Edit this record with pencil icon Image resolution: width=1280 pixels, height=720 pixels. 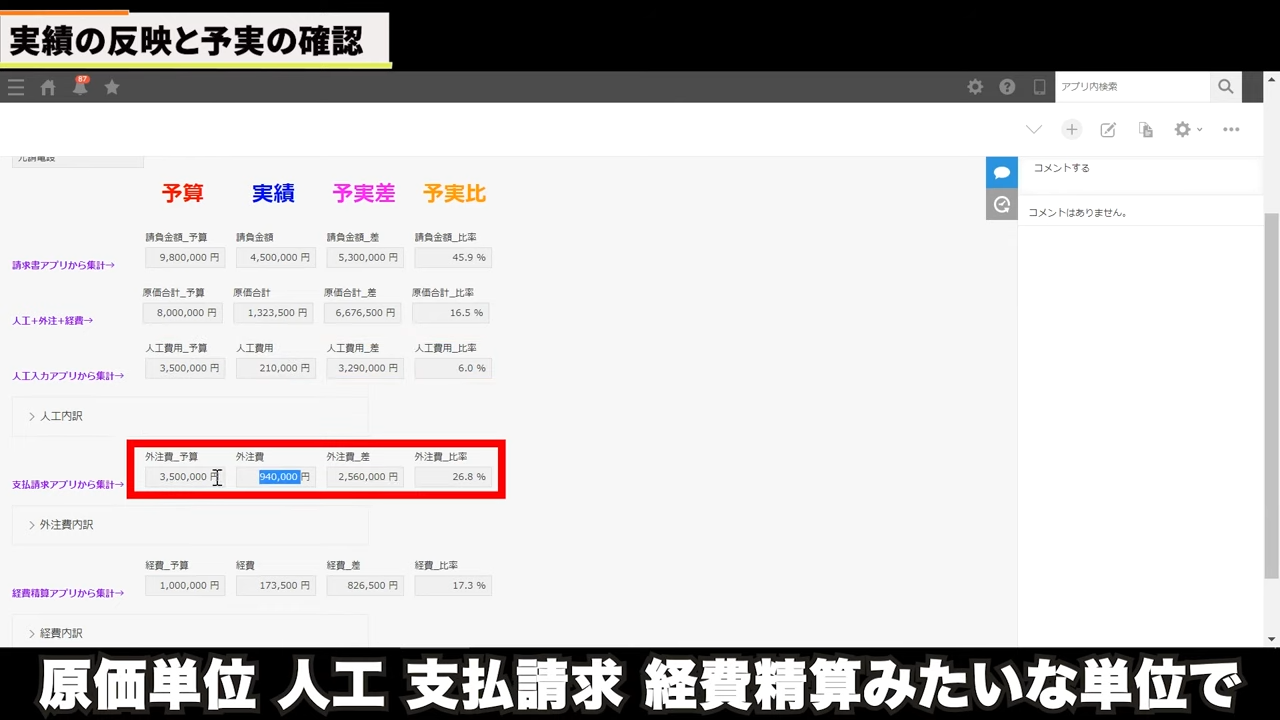point(1108,130)
